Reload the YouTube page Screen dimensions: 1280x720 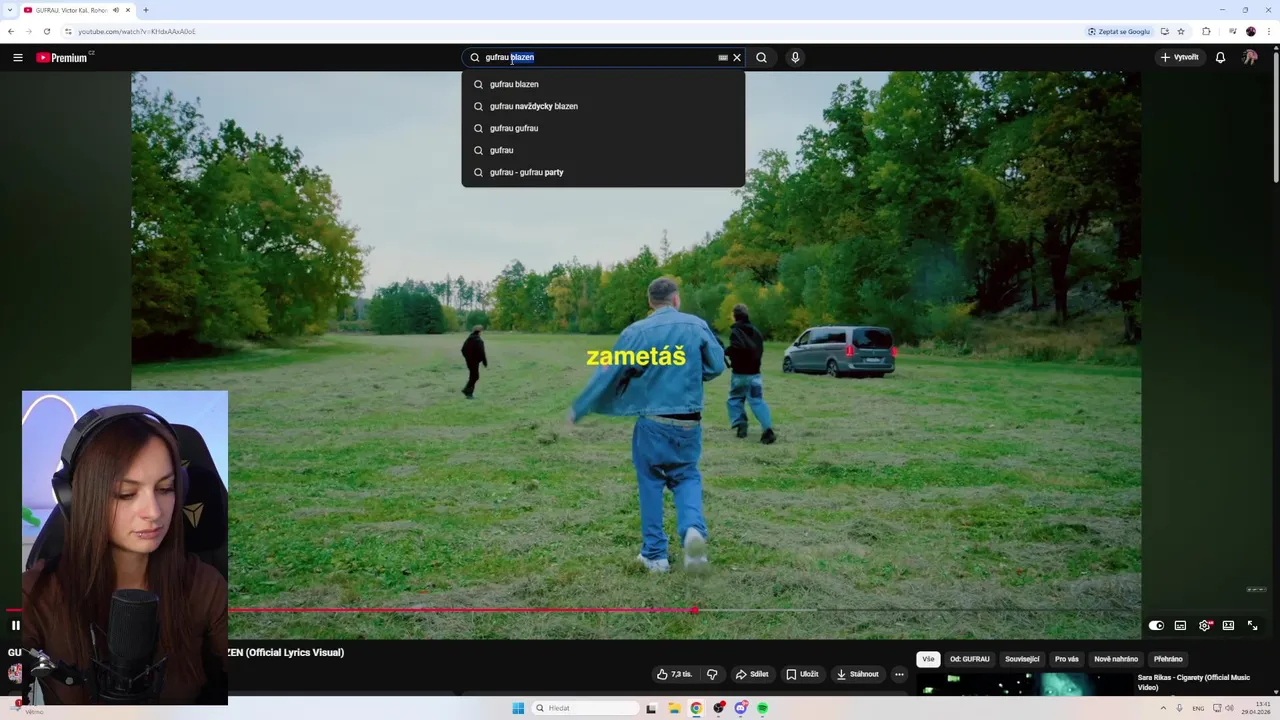pos(47,31)
